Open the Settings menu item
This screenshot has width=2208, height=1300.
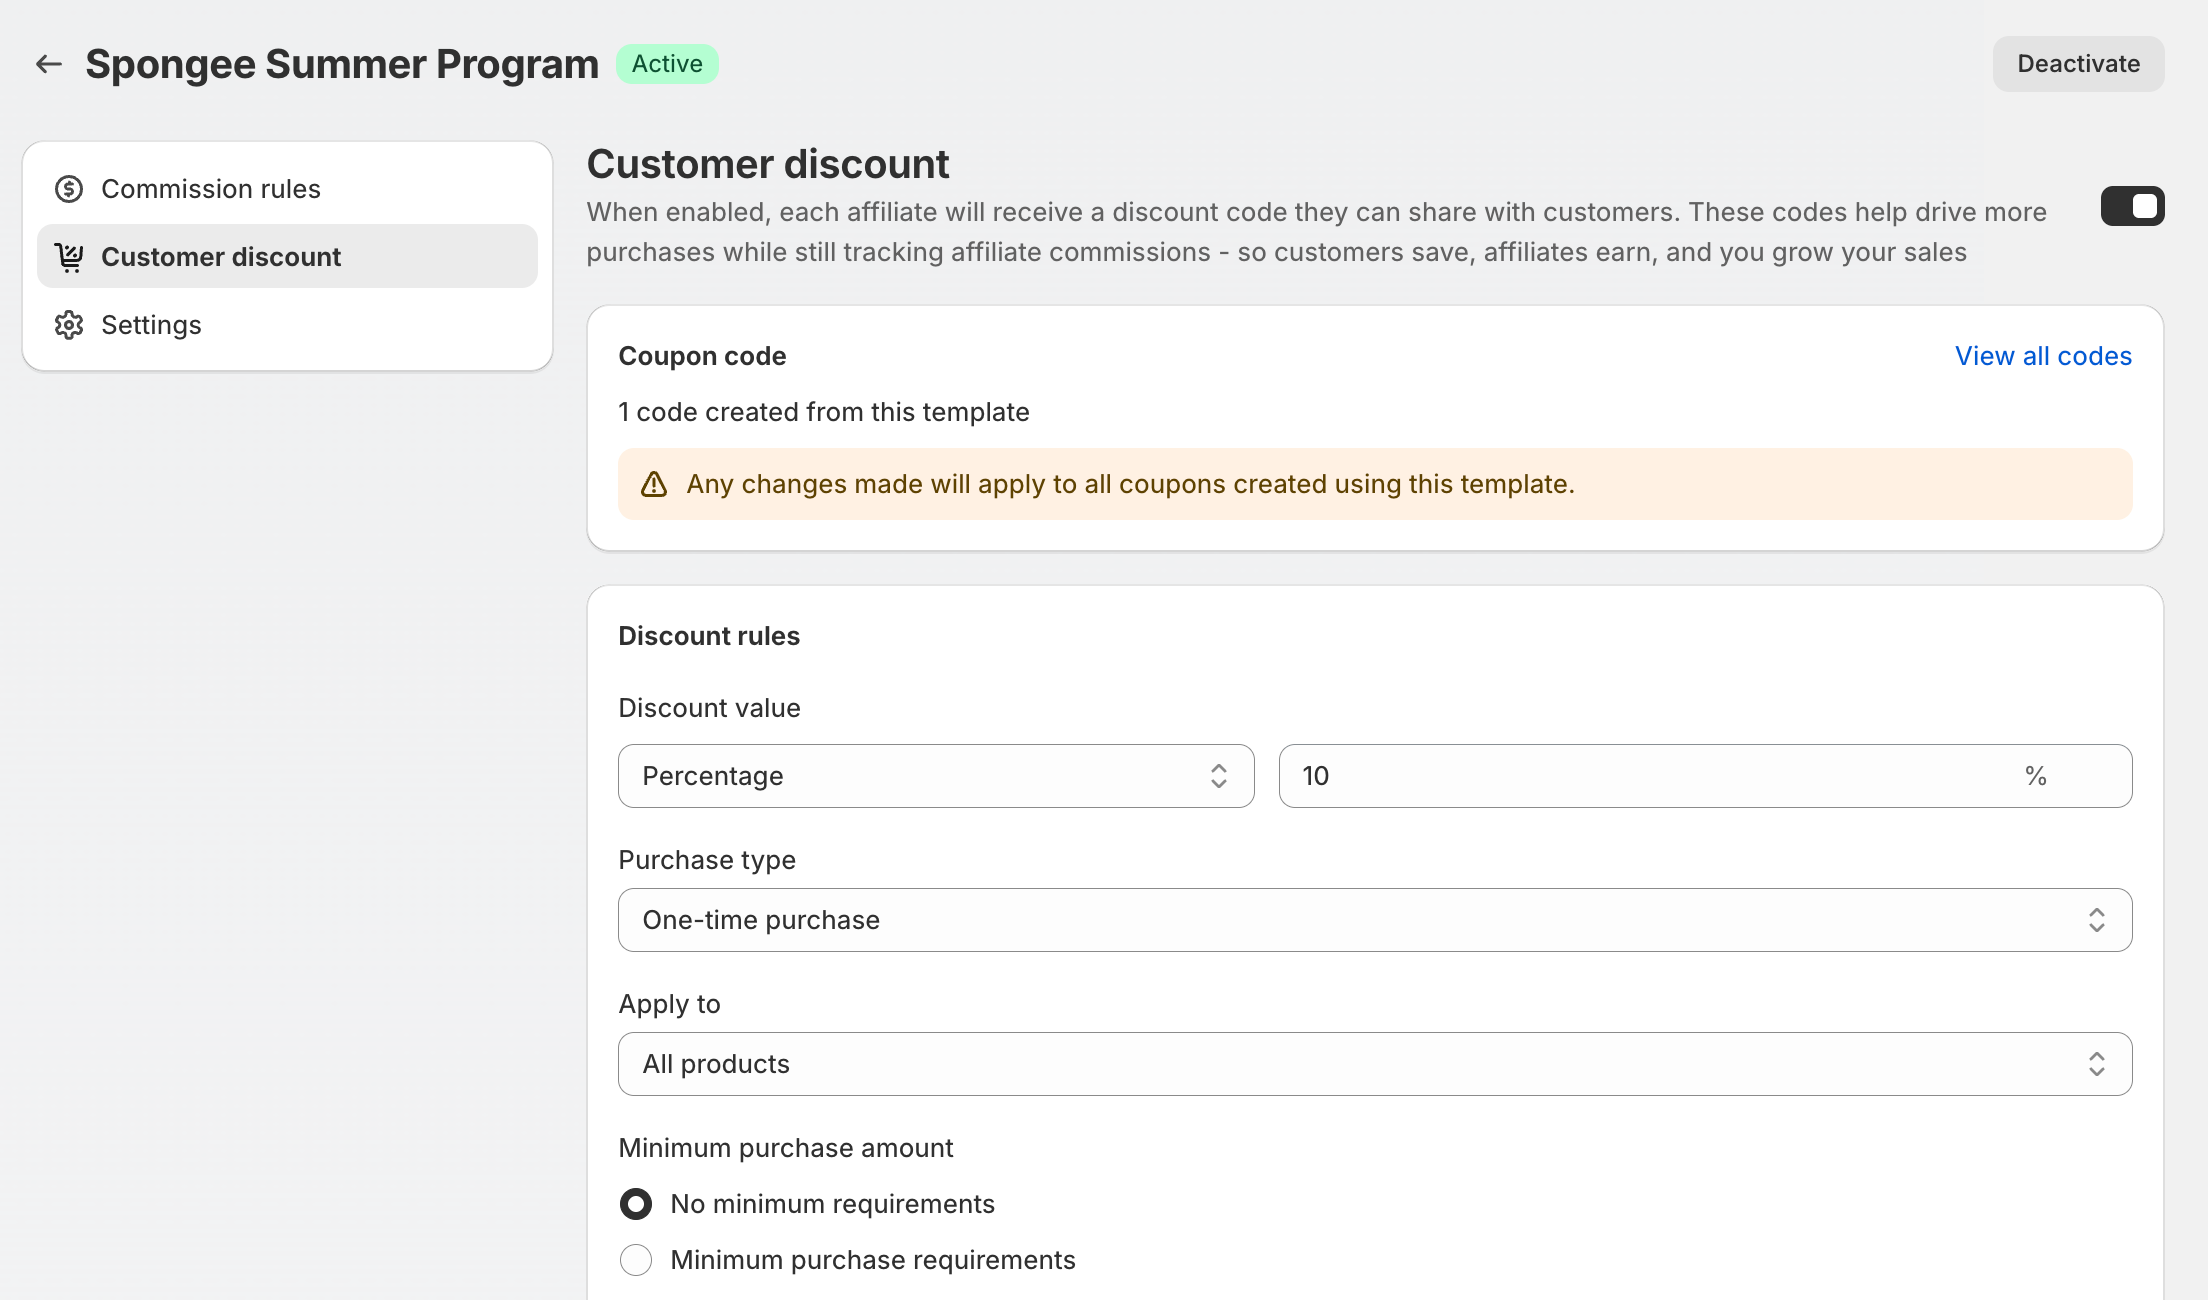[151, 325]
